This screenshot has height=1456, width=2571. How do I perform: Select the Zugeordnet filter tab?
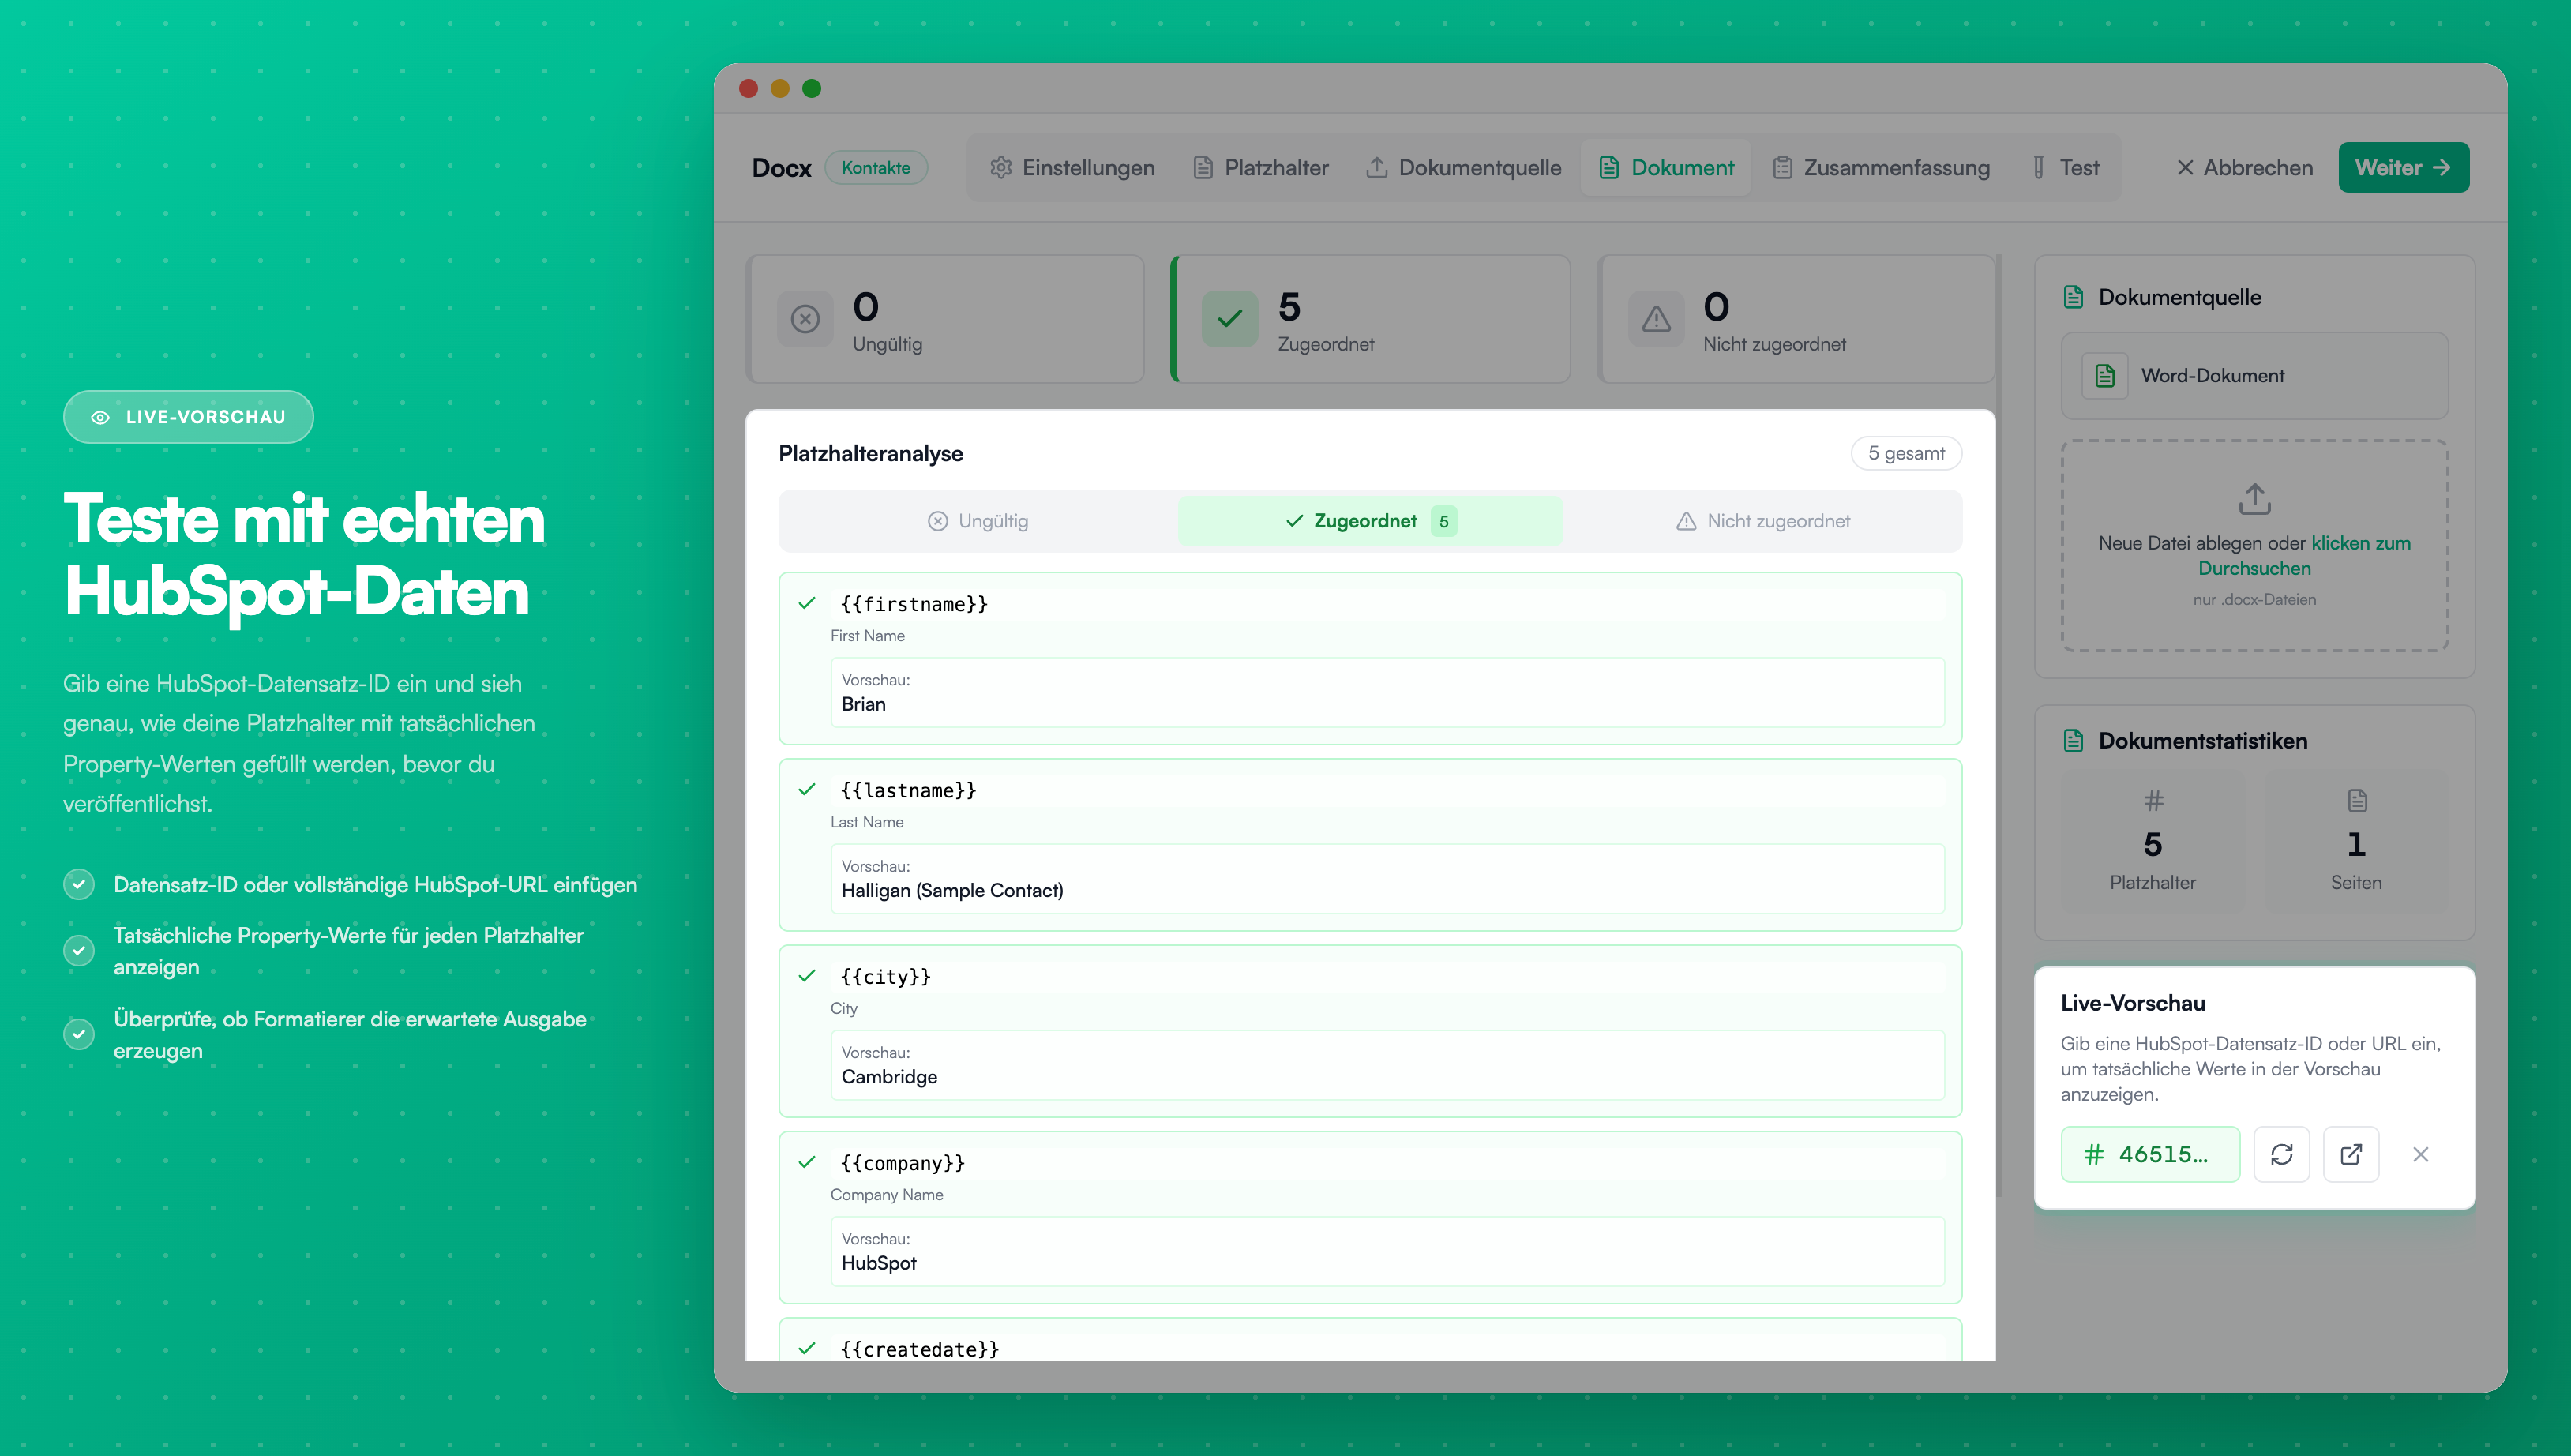1370,520
